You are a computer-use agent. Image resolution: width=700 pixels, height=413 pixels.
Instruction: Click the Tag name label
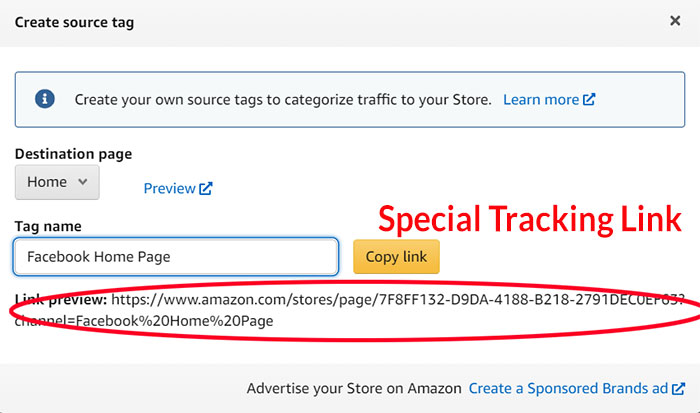48,226
